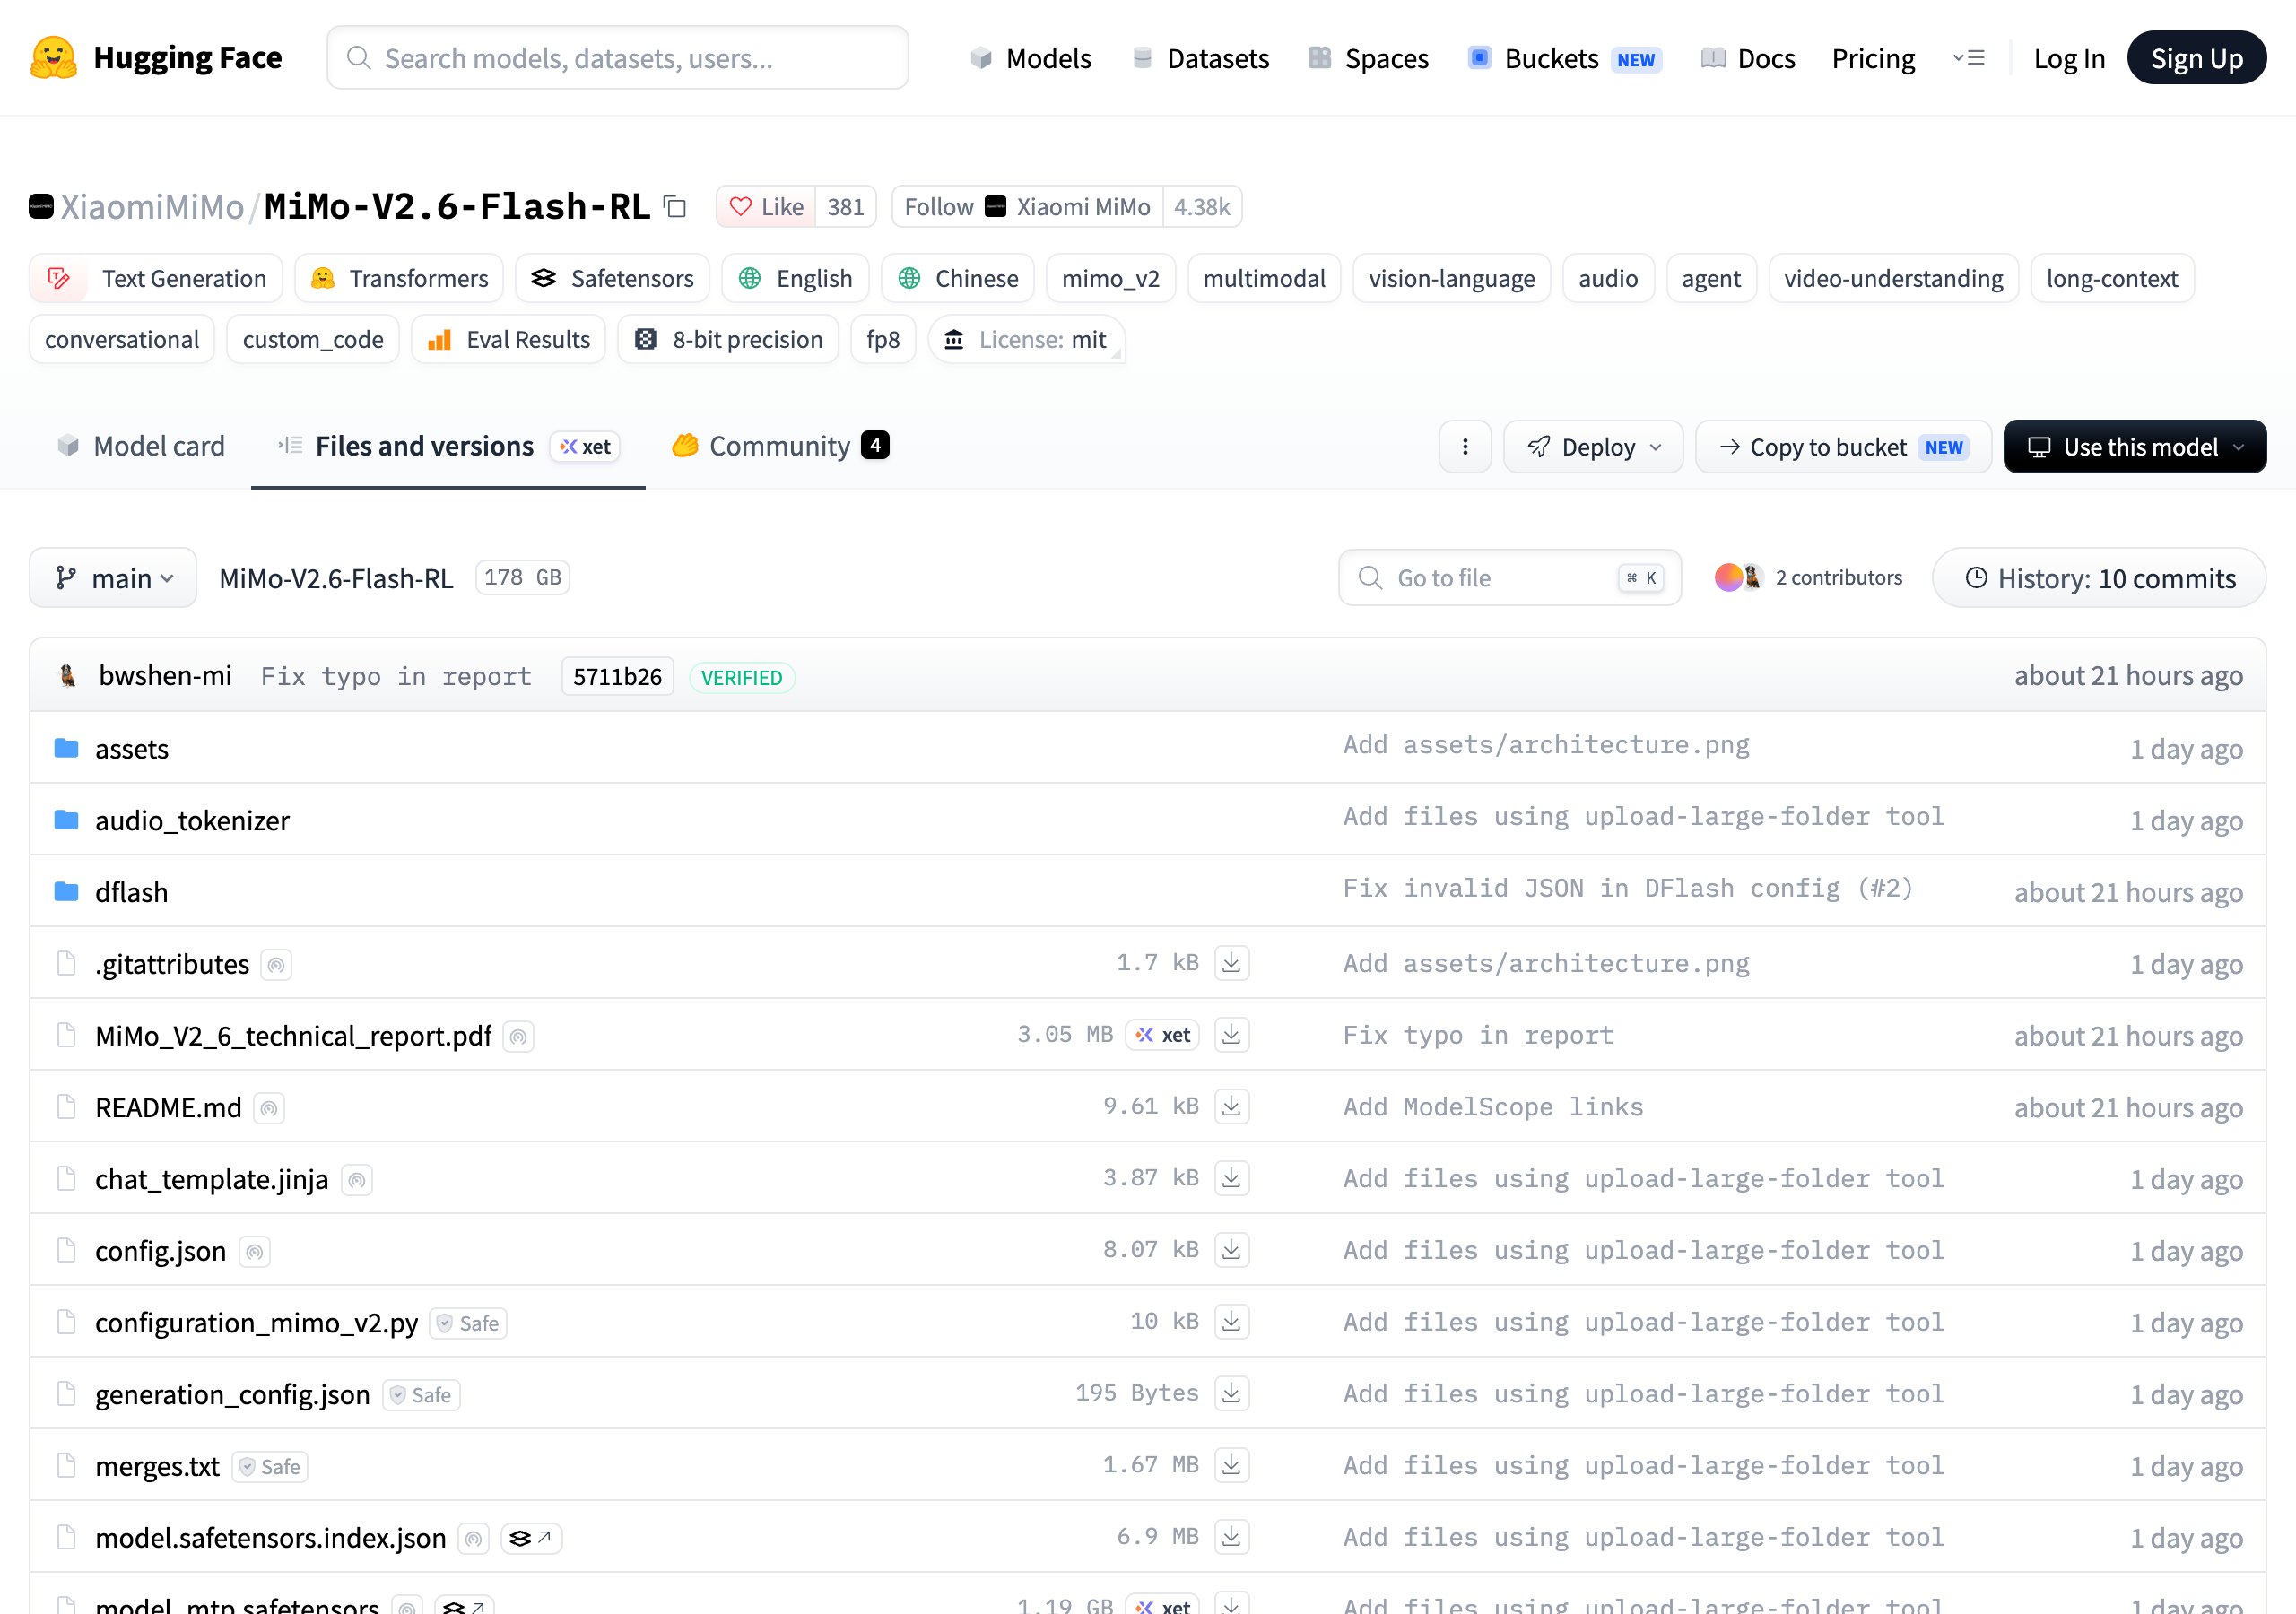The image size is (2296, 1614).
Task: Select the Files and versions tab
Action: pyautogui.click(x=448, y=446)
